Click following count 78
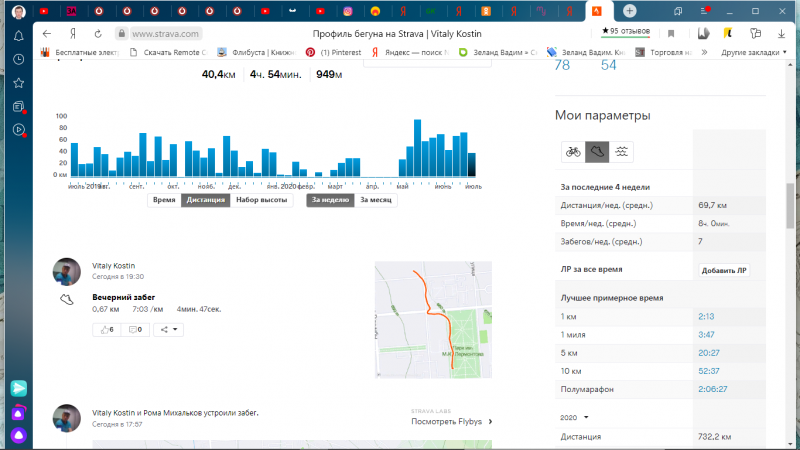This screenshot has width=800, height=450. pos(562,65)
